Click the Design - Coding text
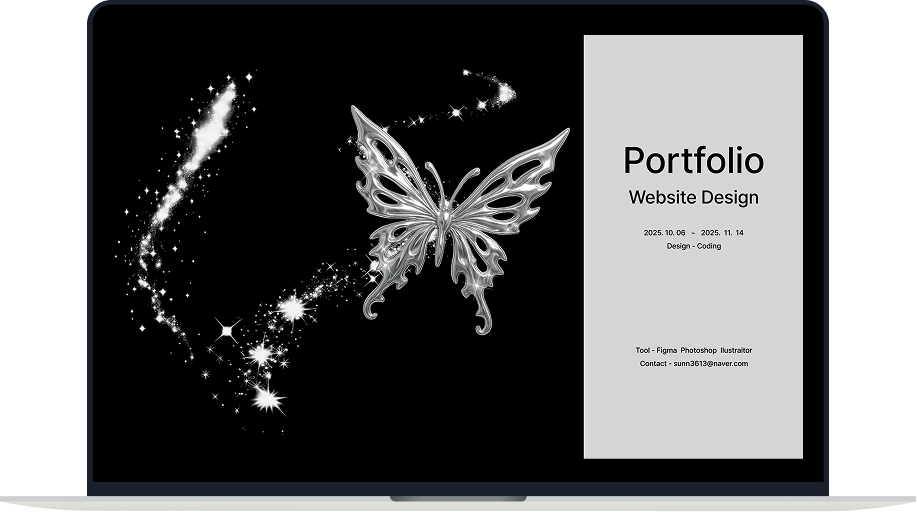The image size is (917, 512). click(693, 246)
